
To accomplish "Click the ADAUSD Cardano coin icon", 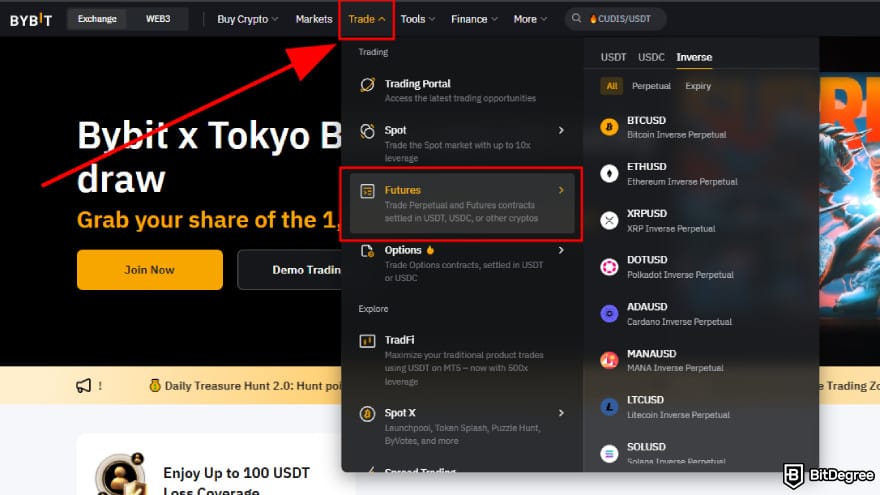I will coord(609,313).
